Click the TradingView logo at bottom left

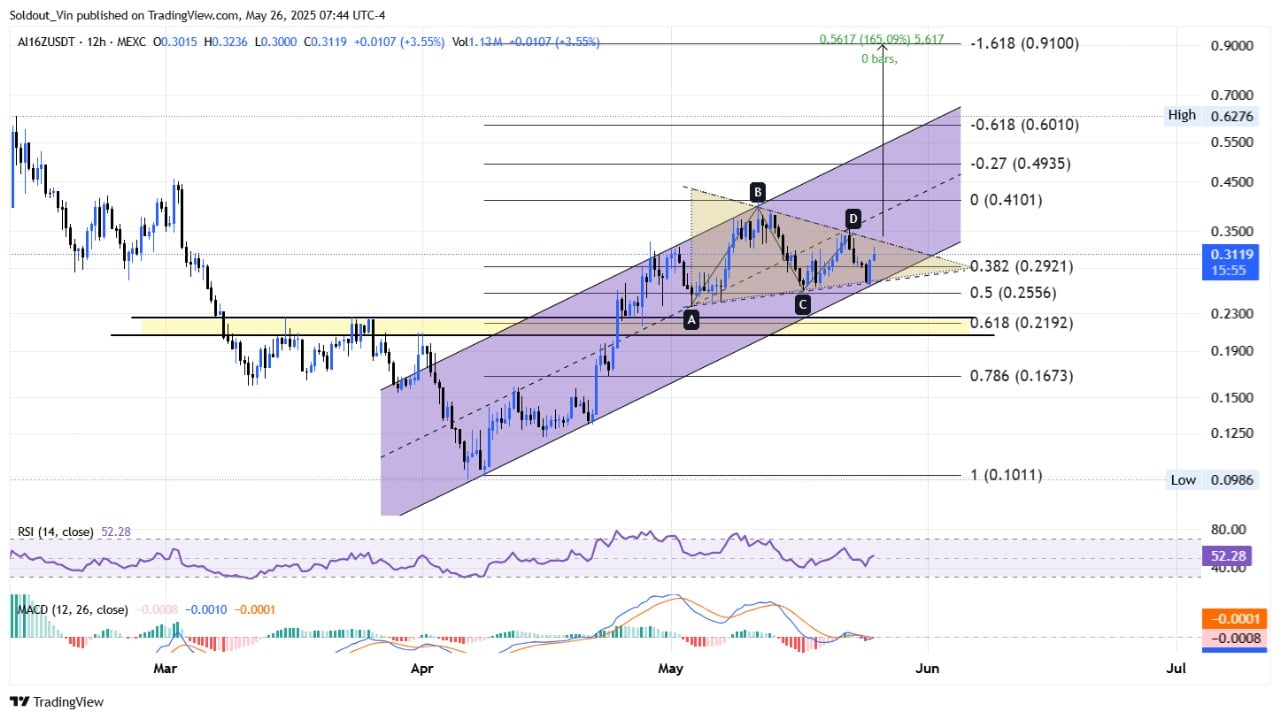coord(57,702)
